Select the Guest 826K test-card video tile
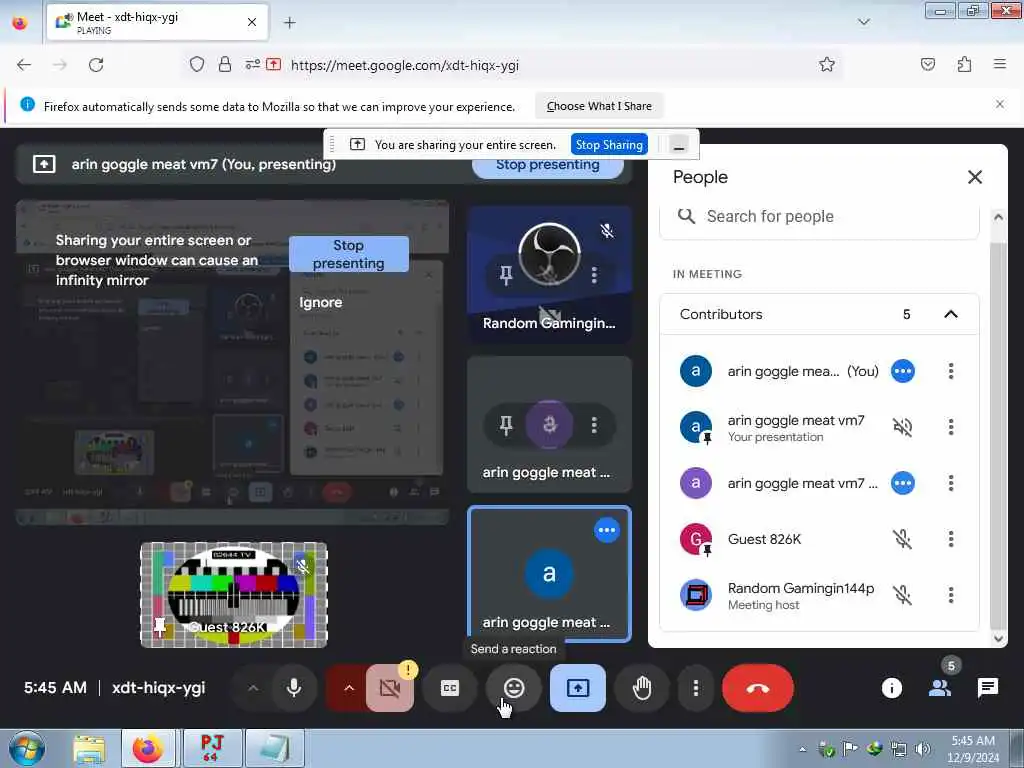1024x768 pixels. [234, 595]
